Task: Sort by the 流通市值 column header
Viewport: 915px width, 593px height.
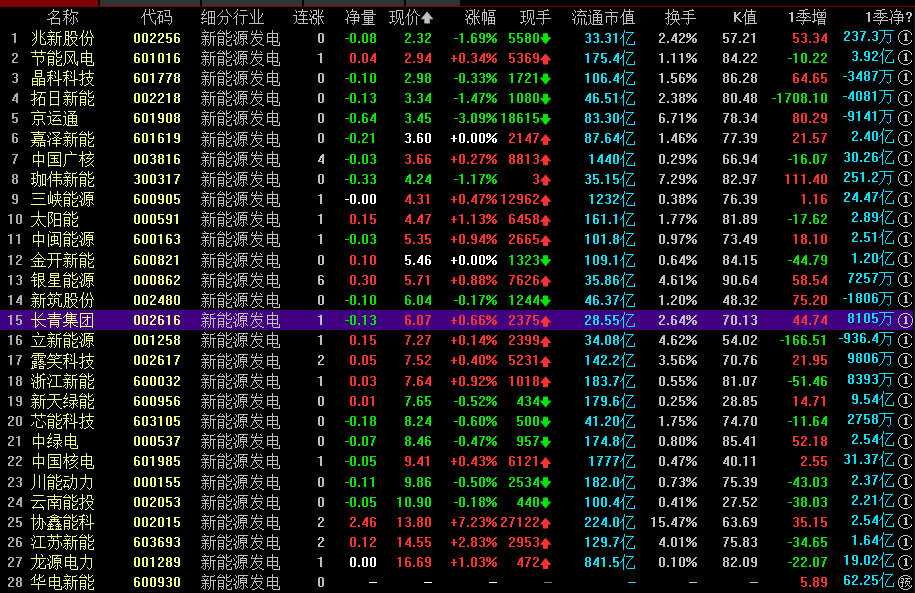Action: click(x=603, y=18)
